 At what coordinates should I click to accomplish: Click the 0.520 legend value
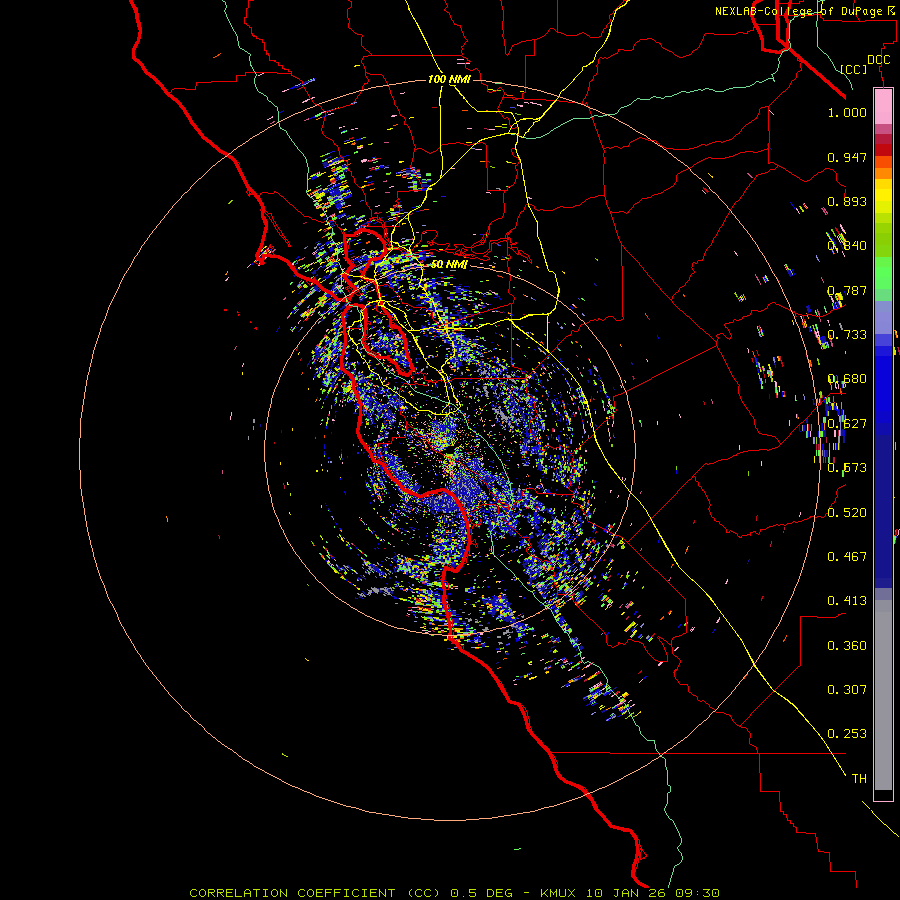[847, 513]
